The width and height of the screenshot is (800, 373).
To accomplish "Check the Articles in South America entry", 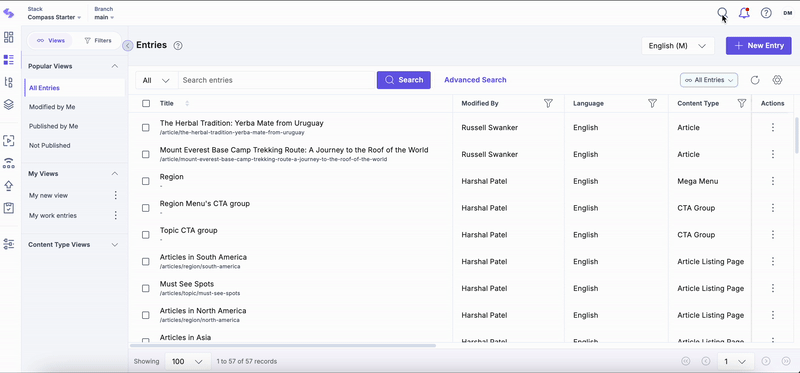I will coord(146,262).
